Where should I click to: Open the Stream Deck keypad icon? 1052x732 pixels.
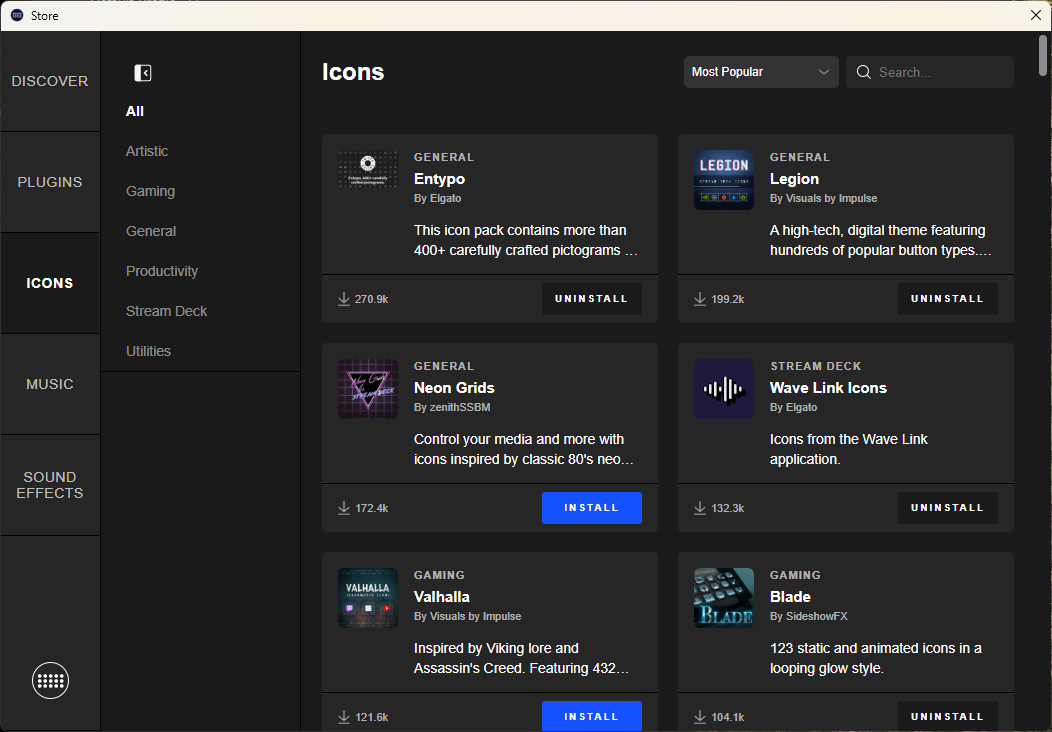point(50,680)
